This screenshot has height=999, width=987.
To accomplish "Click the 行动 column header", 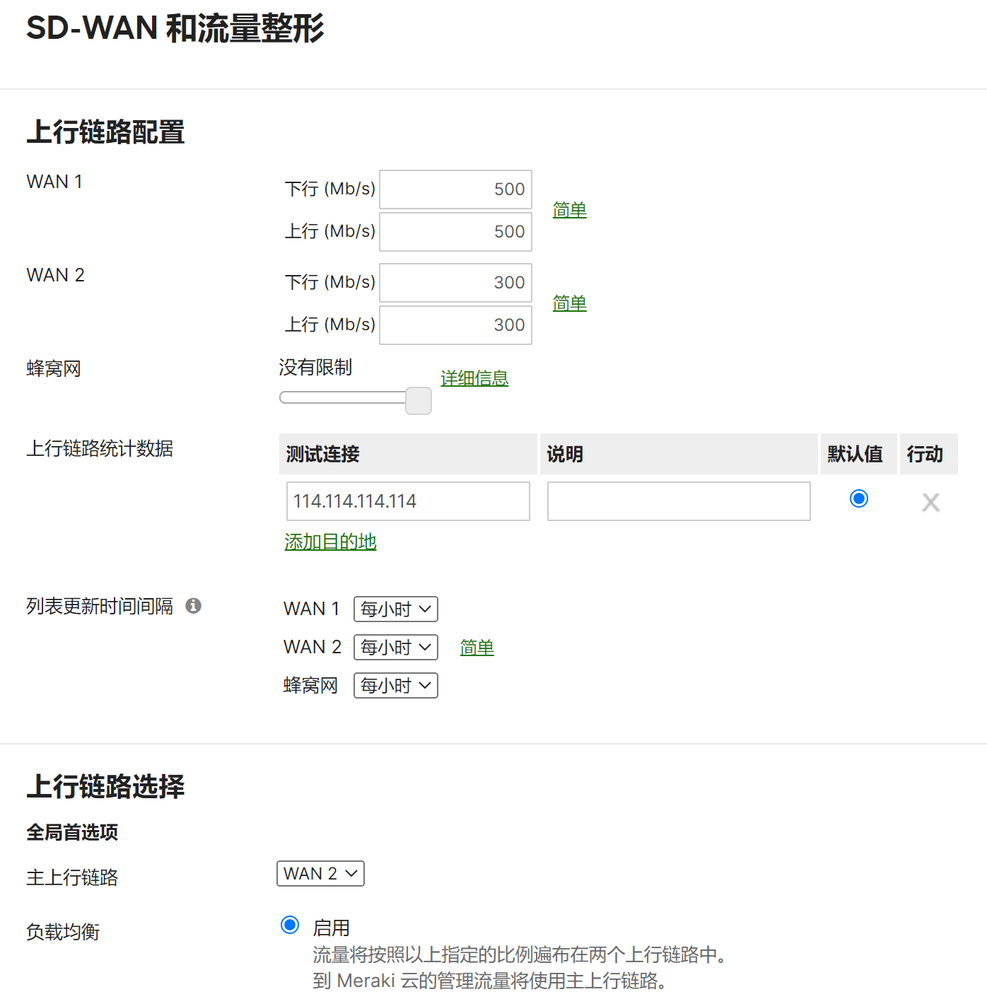I will (928, 454).
